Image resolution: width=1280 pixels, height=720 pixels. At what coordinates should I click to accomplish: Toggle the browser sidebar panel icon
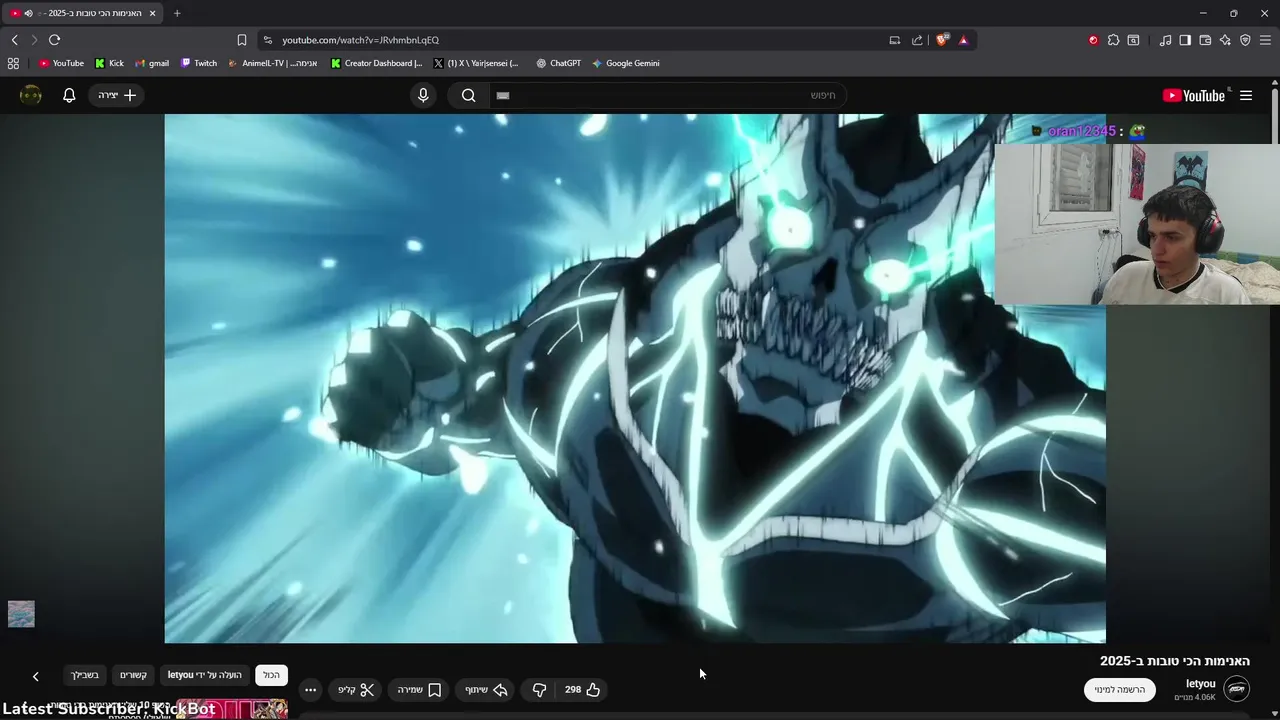pos(1185,40)
